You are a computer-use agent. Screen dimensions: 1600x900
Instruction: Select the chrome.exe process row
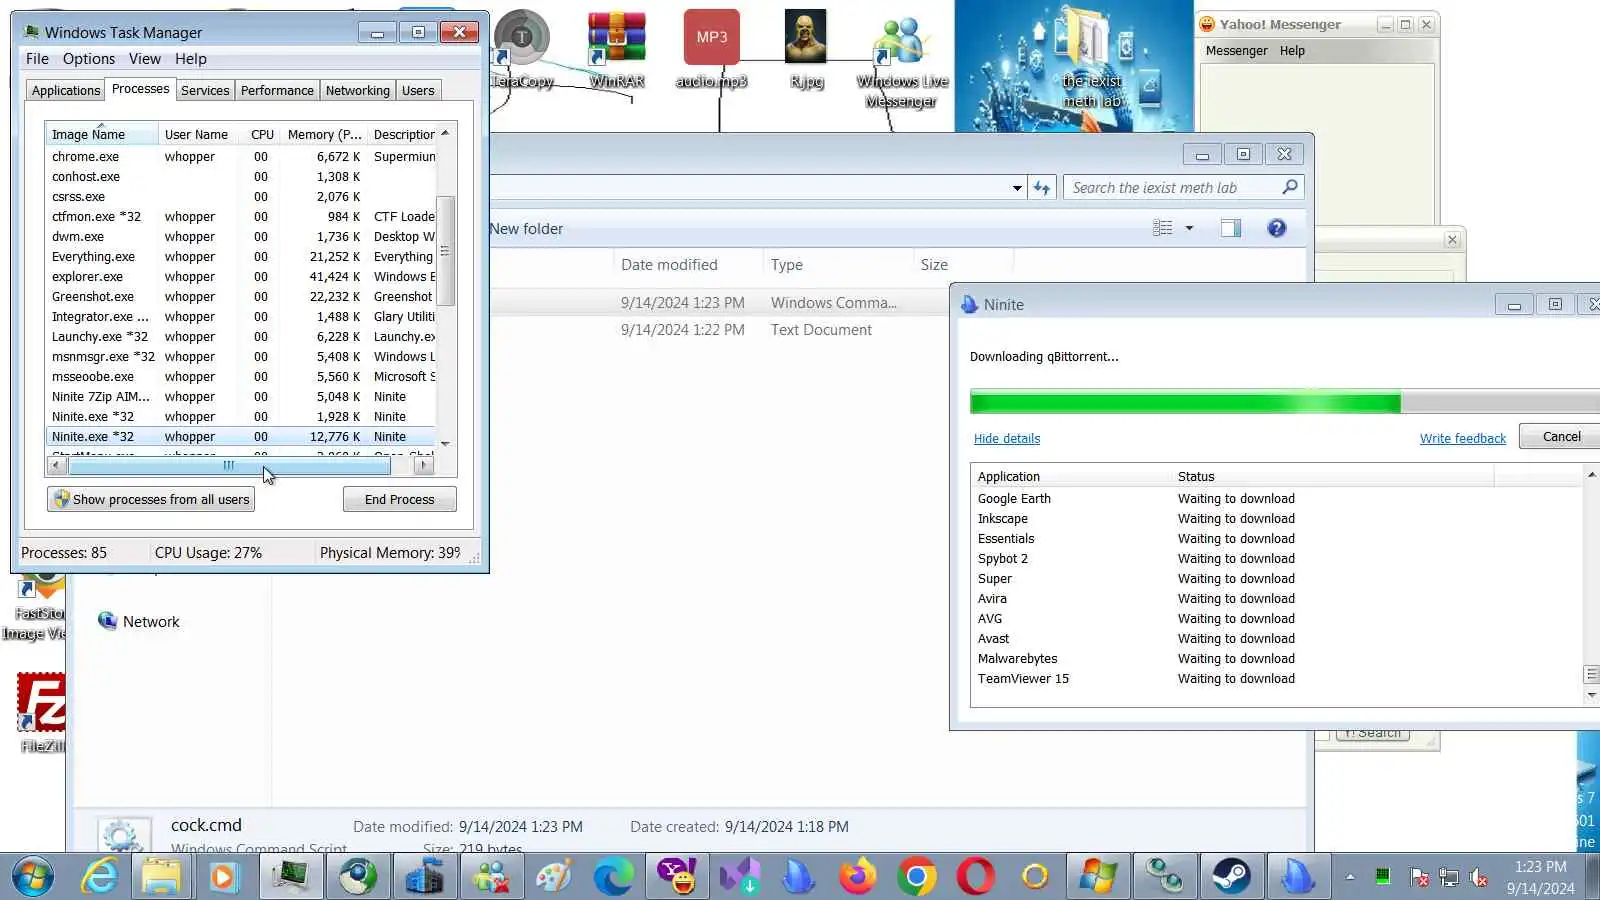[241, 157]
